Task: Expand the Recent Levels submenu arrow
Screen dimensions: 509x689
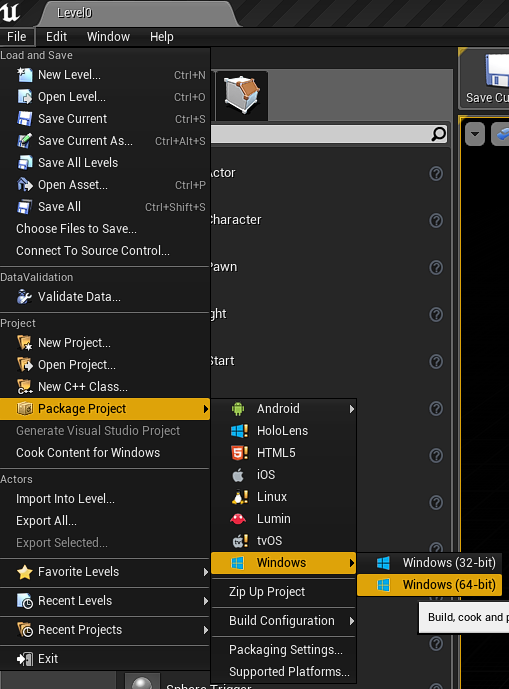Action: pos(205,601)
